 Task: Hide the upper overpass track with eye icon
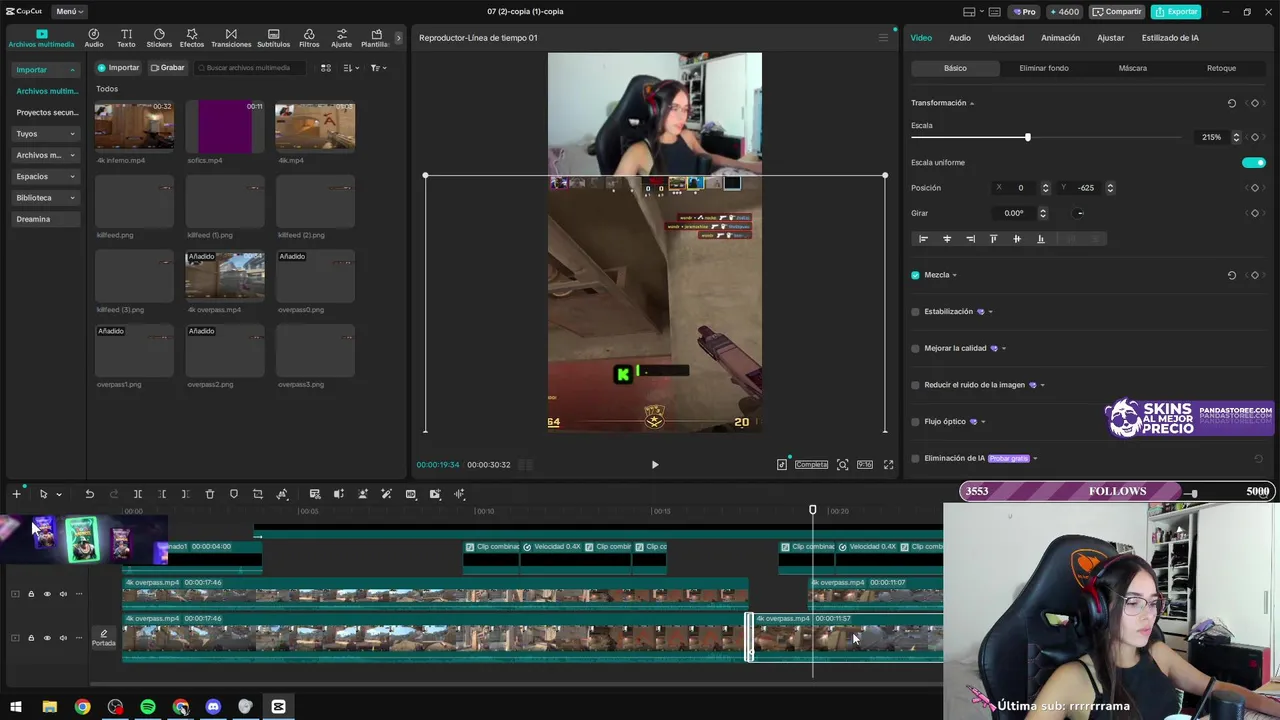point(47,594)
